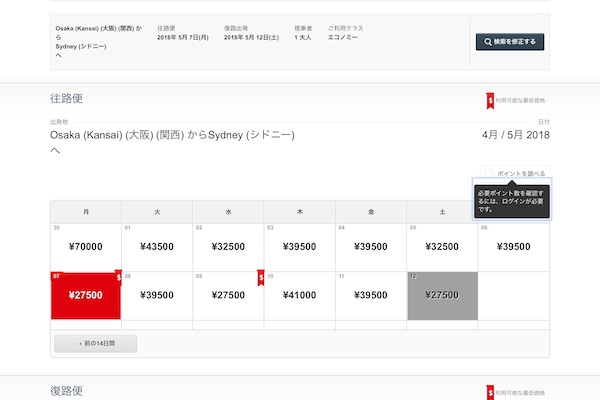
Task: Click the login required tooltip
Action: (512, 201)
